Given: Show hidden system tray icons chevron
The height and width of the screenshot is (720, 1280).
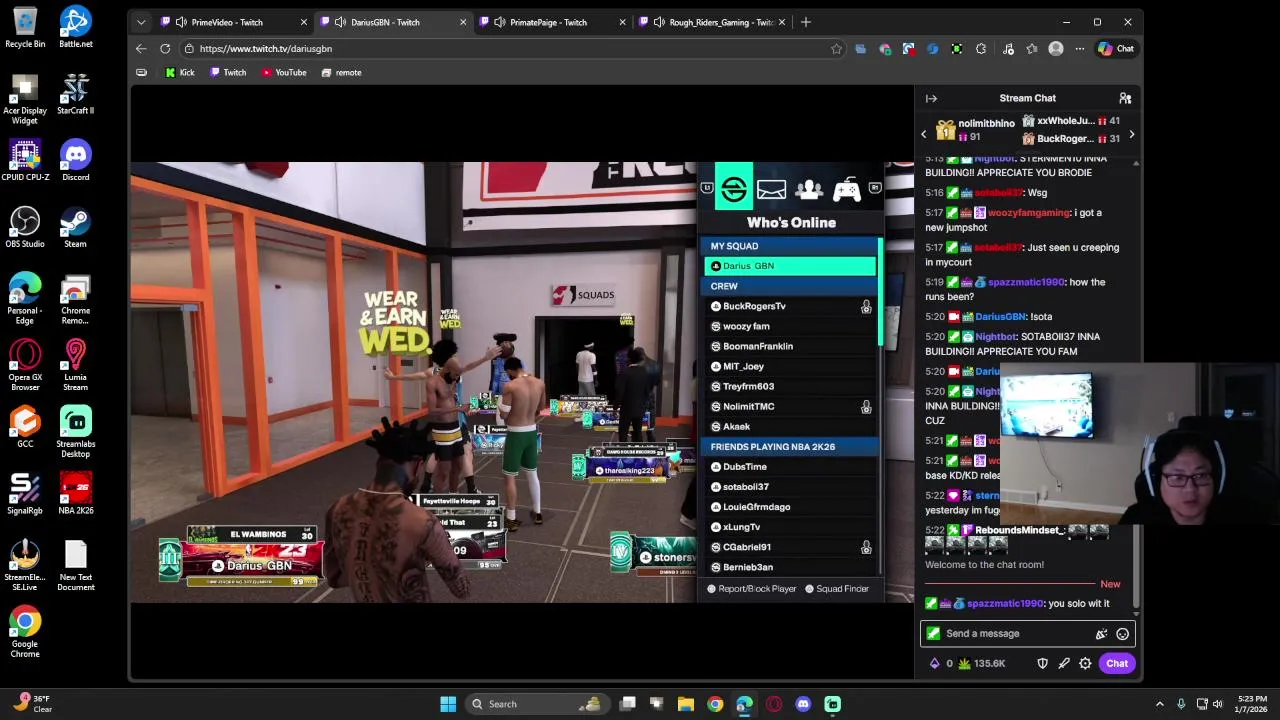Looking at the screenshot, I should [1160, 704].
